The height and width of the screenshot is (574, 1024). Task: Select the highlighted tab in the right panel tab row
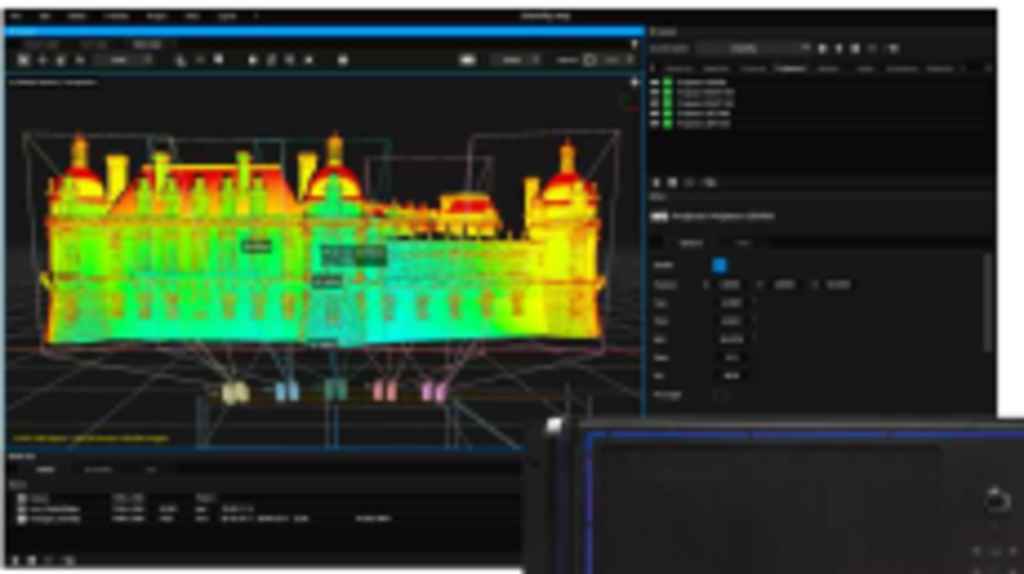(790, 69)
